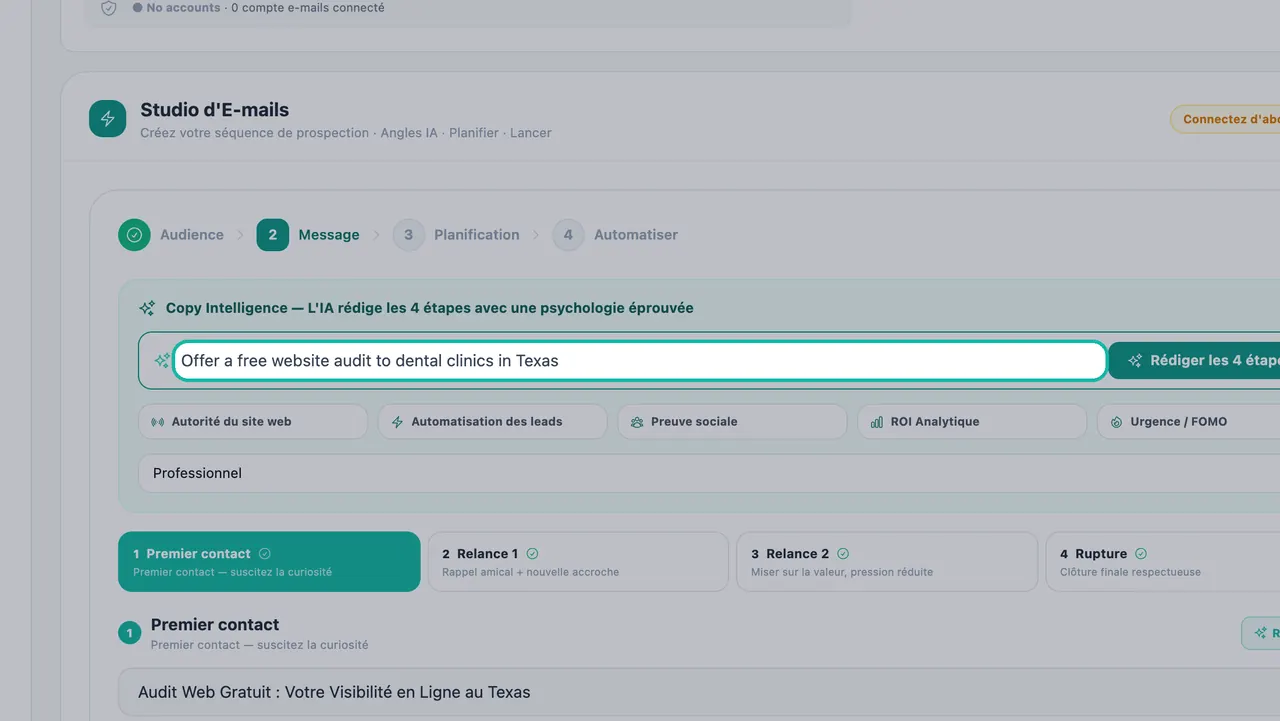Select step 2 Message badge
The width and height of the screenshot is (1280, 721).
[273, 235]
